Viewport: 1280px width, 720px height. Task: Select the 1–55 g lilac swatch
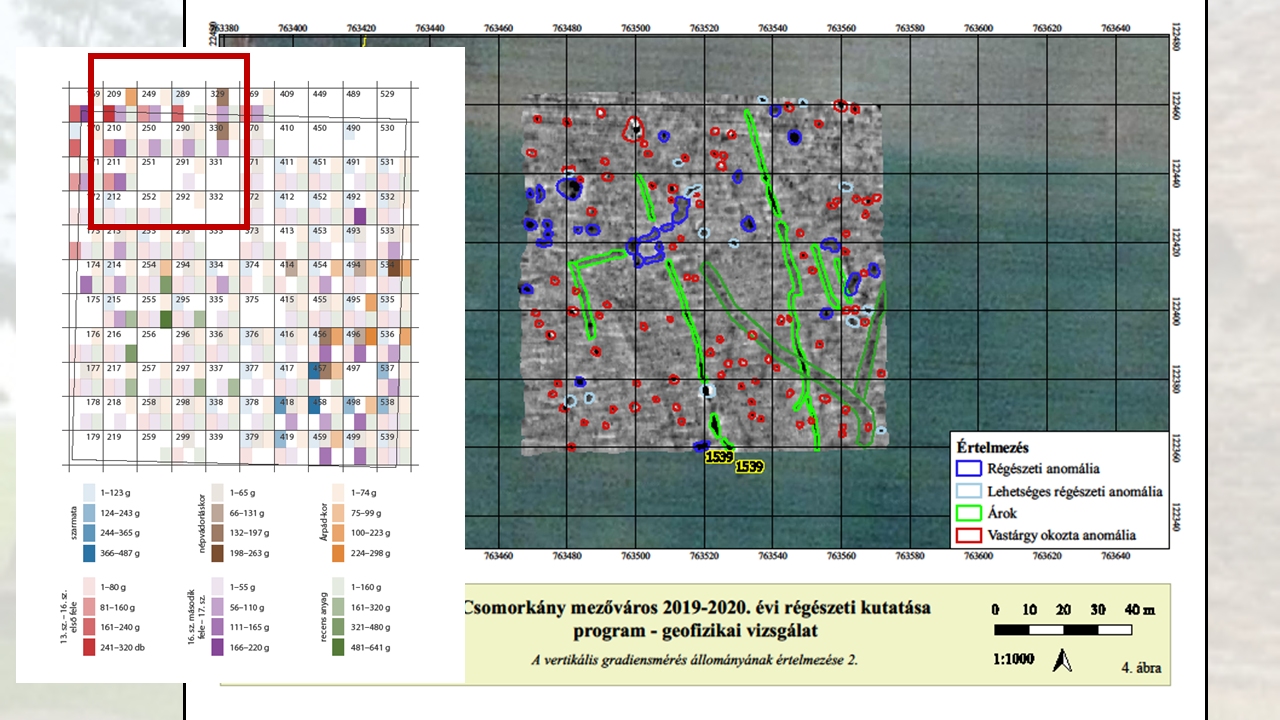[216, 587]
